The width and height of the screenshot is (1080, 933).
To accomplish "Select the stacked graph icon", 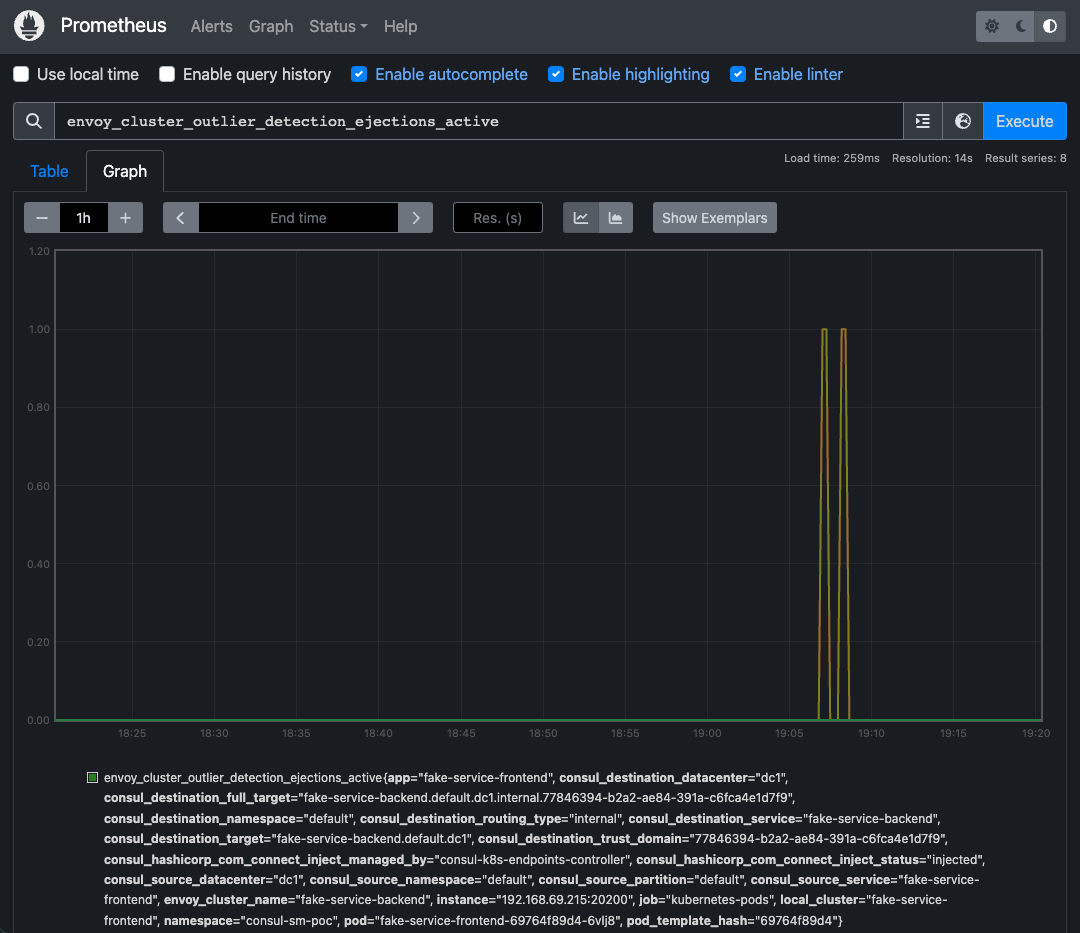I will coord(613,217).
